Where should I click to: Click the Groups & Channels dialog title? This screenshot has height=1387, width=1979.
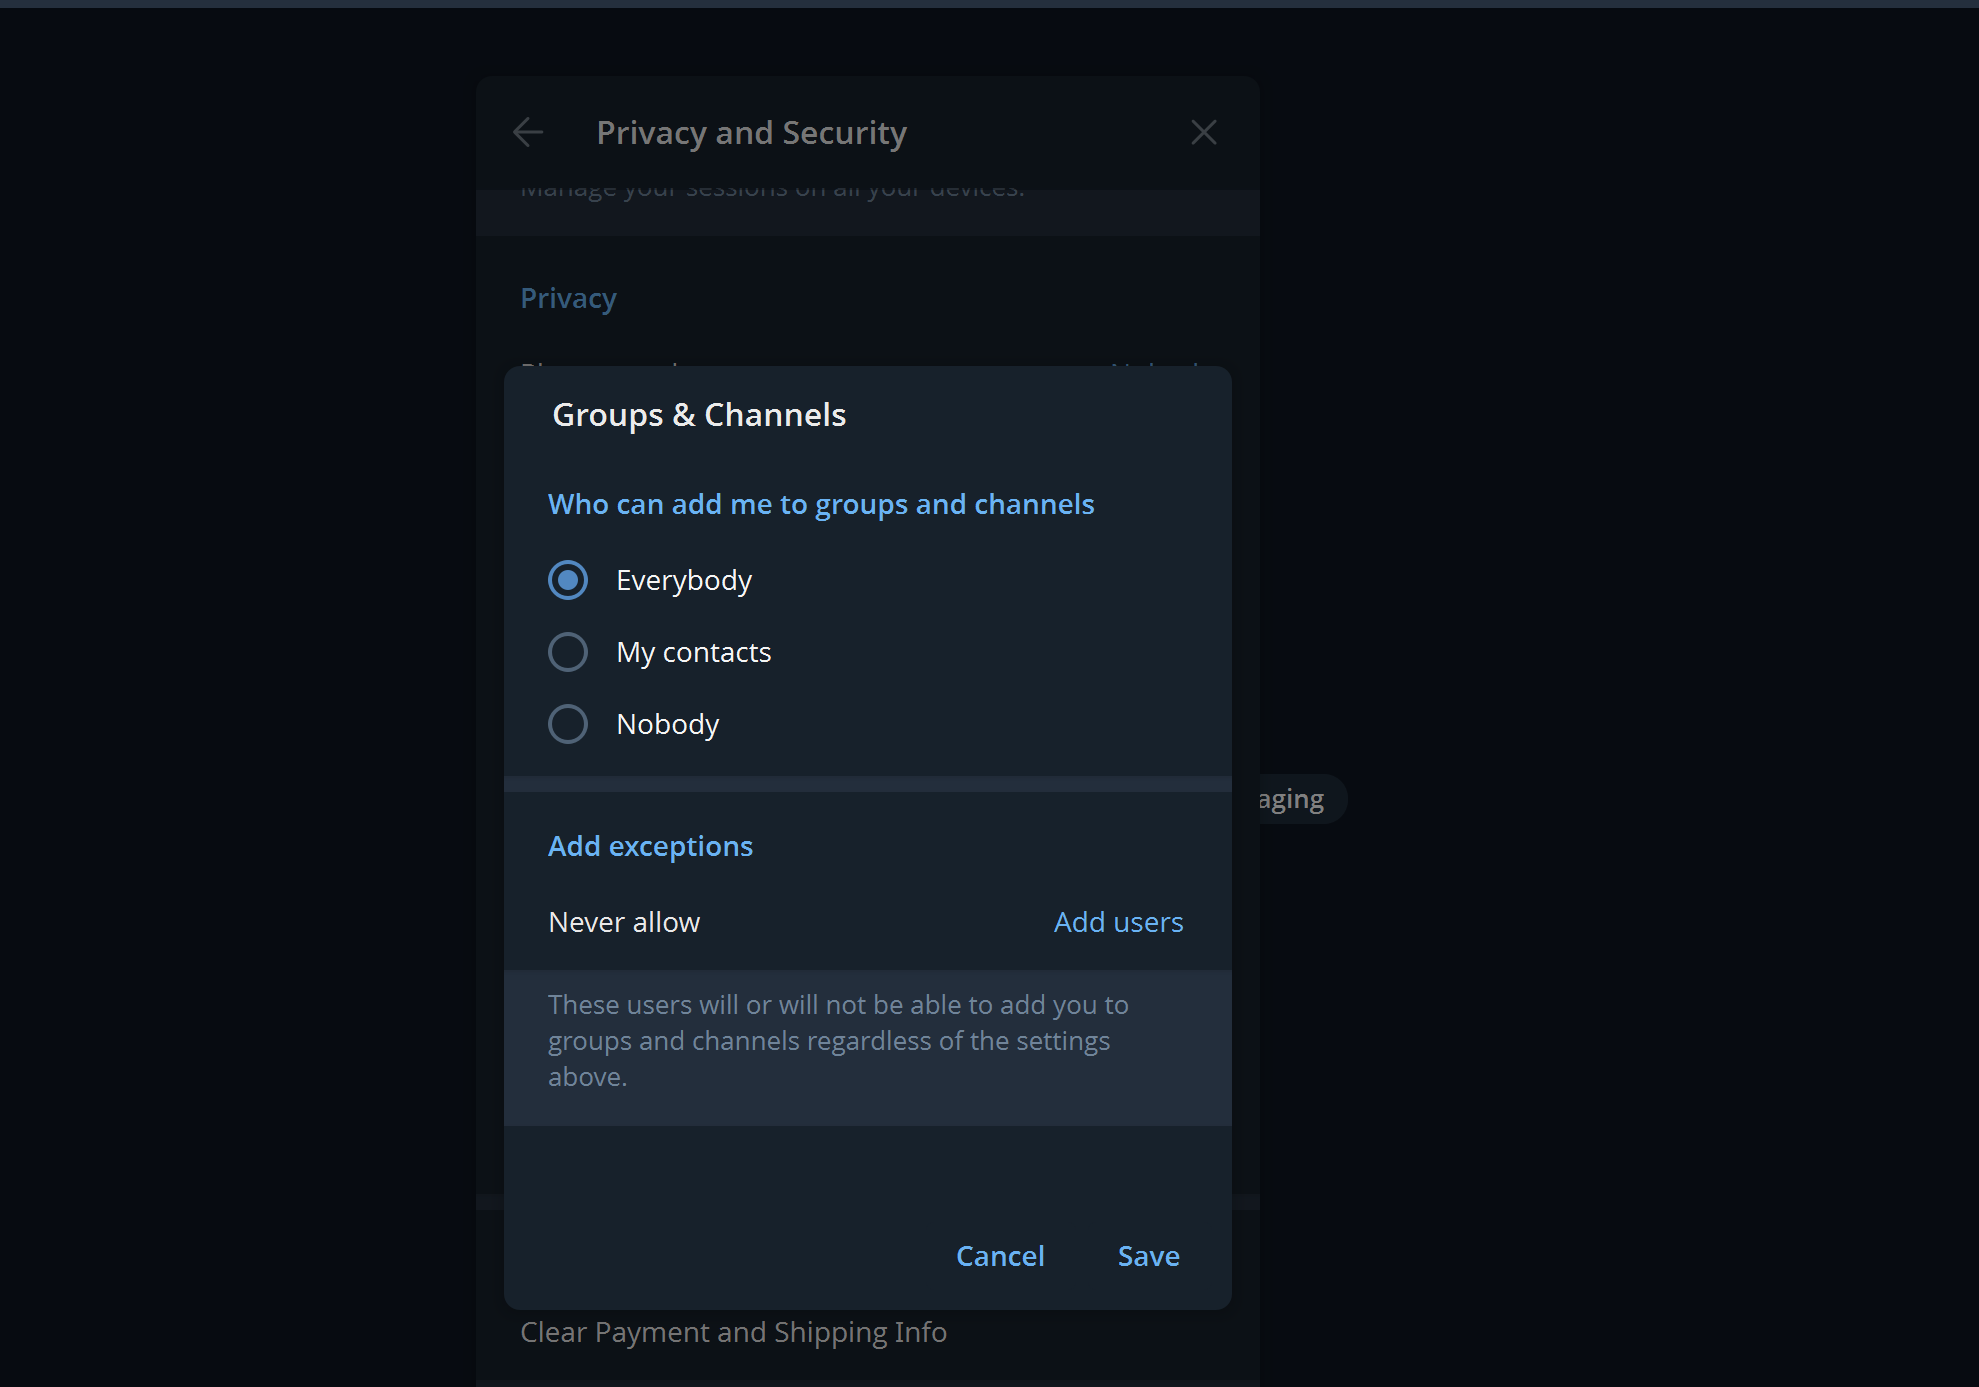[699, 415]
